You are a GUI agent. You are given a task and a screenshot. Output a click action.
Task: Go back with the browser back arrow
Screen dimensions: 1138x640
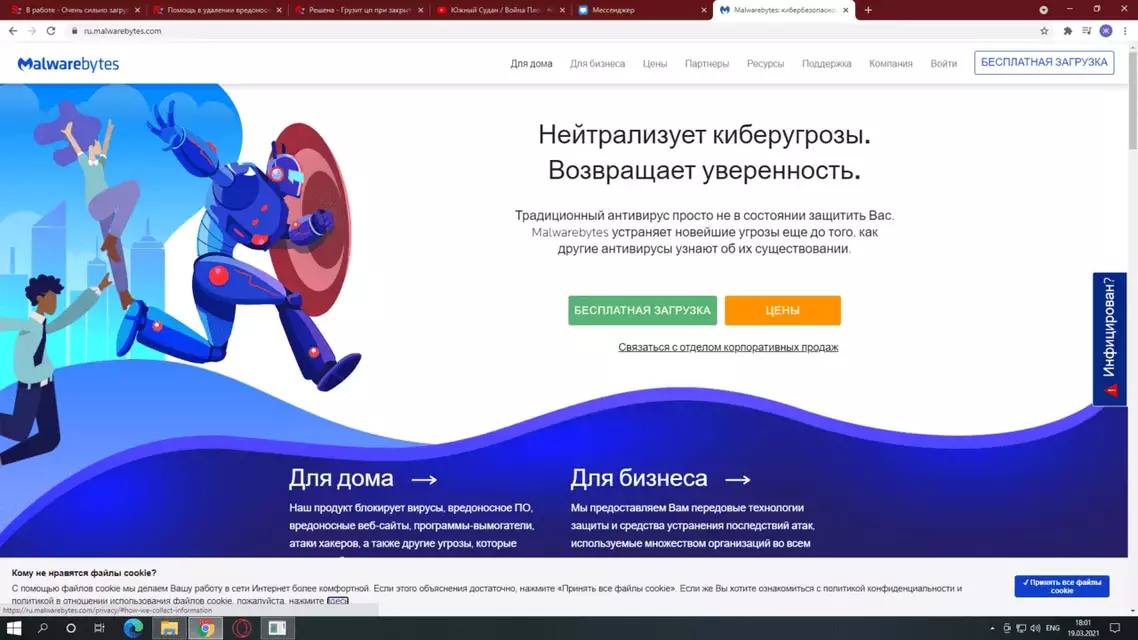click(13, 30)
